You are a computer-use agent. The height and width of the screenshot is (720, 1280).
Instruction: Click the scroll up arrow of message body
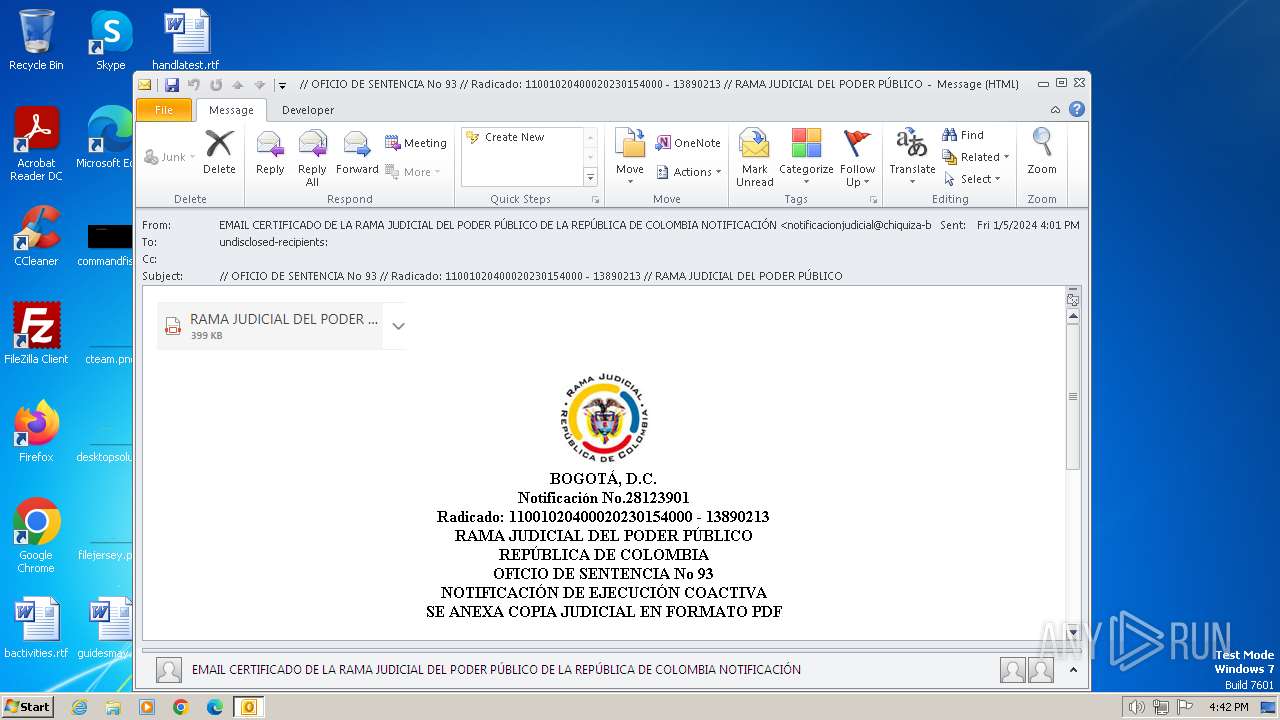[1073, 317]
